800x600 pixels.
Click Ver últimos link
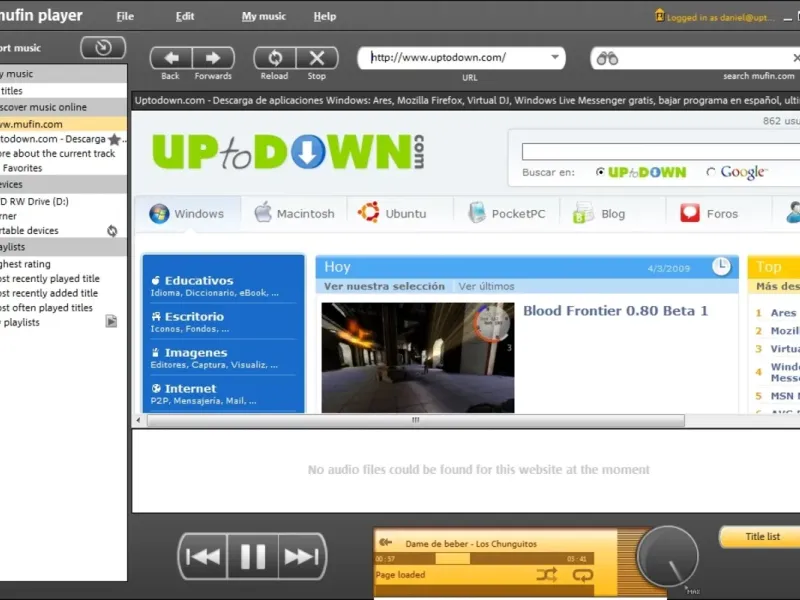(486, 286)
